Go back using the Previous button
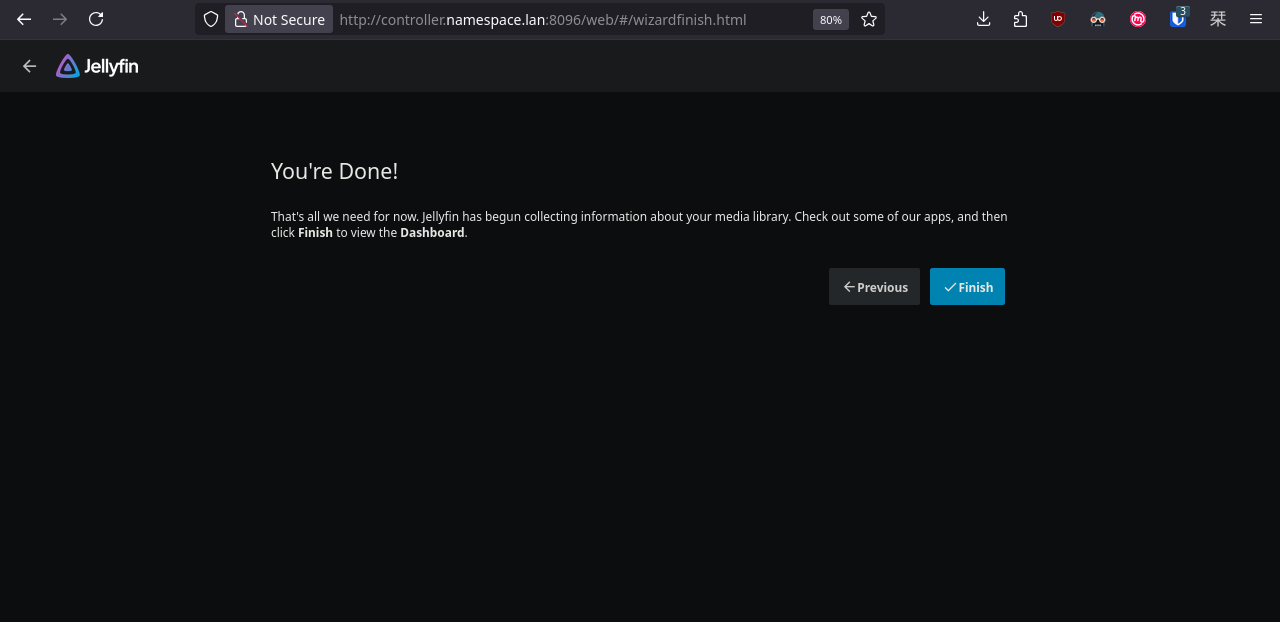This screenshot has width=1280, height=622. click(x=874, y=287)
